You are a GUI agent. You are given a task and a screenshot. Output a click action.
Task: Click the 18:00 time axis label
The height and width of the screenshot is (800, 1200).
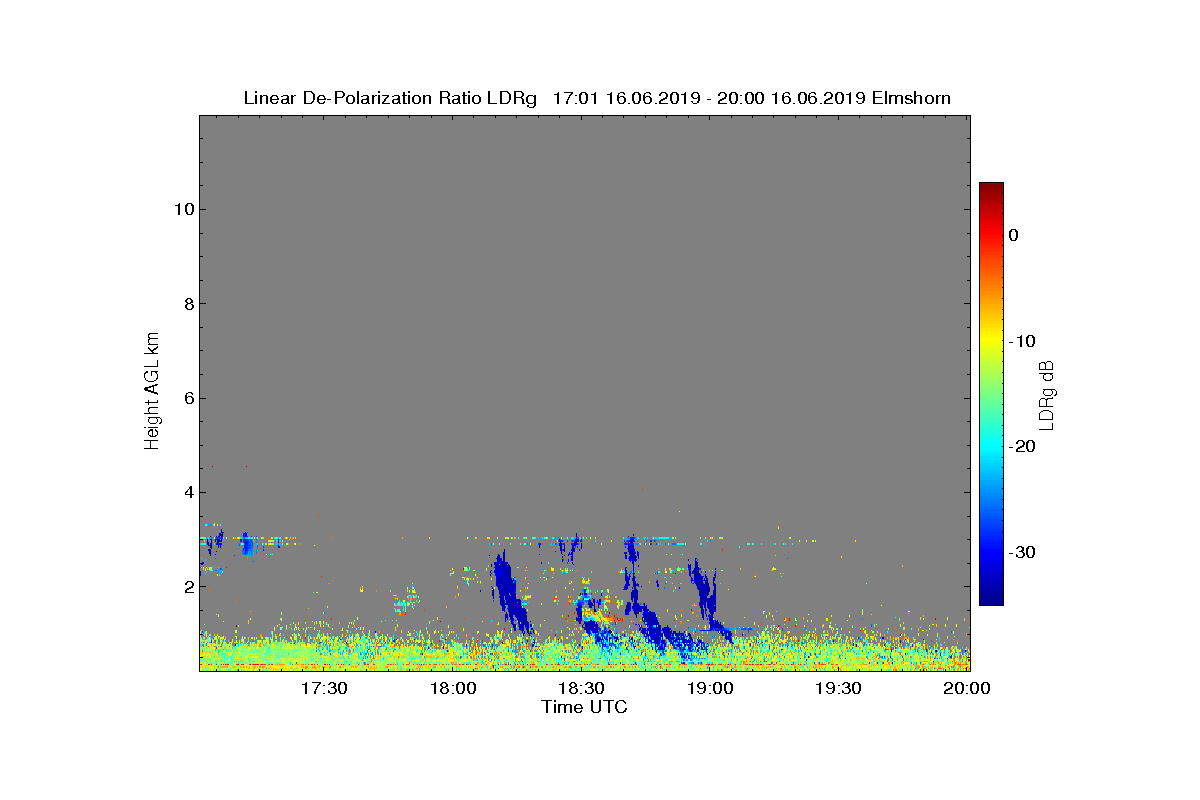pos(453,689)
